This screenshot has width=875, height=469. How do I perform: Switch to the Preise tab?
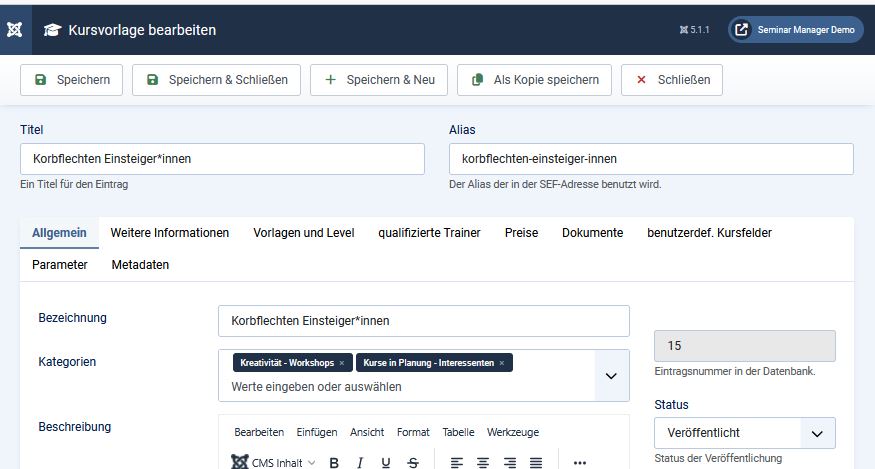point(521,233)
